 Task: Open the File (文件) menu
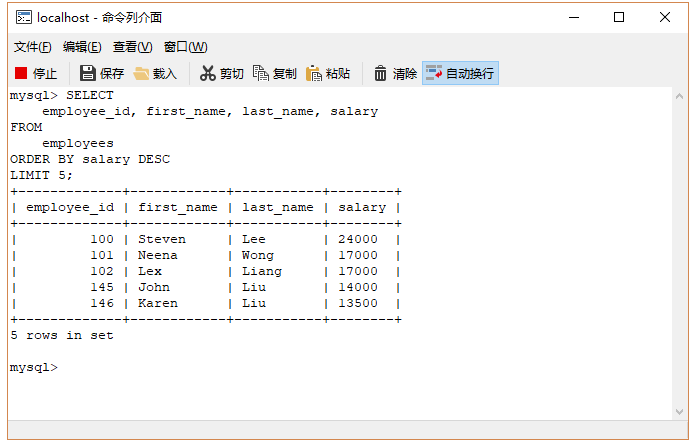(x=32, y=47)
